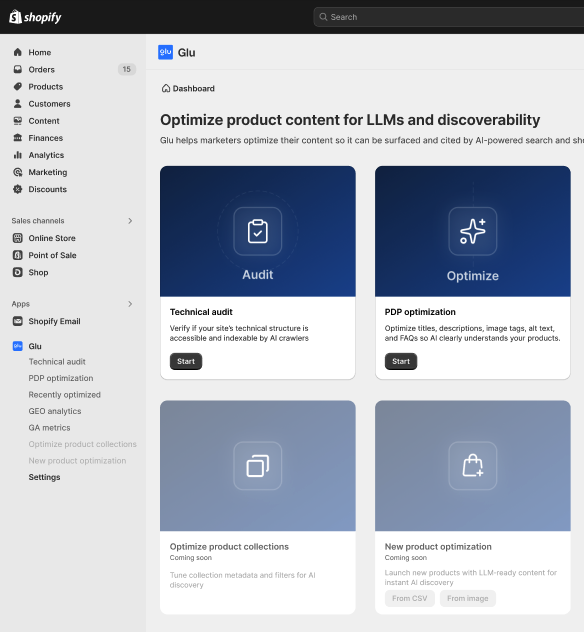Click the Products tag icon
Image resolution: width=584 pixels, height=632 pixels.
(17, 87)
